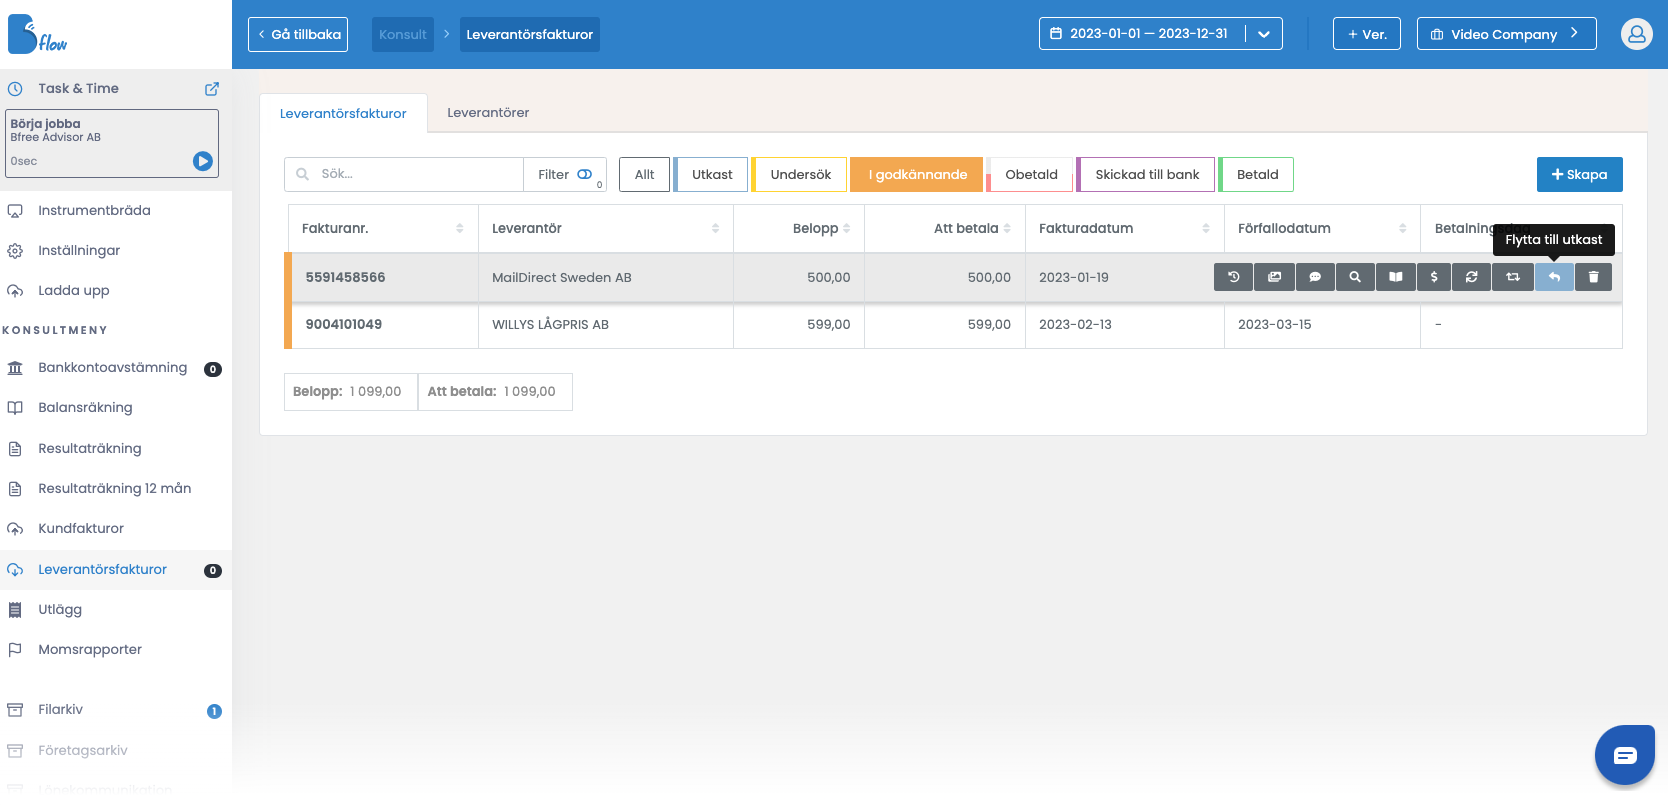
Task: Sort by Leverantör column
Action: click(x=715, y=229)
